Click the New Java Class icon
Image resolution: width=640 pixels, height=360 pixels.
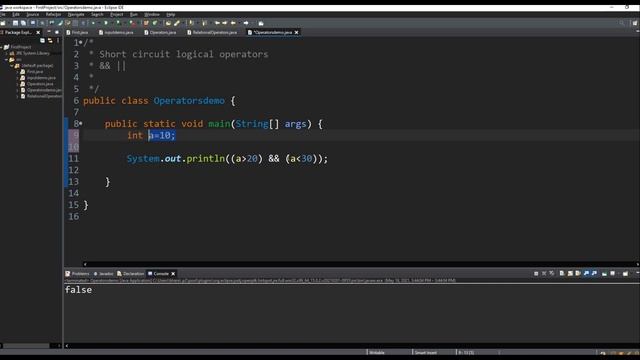click(155, 23)
